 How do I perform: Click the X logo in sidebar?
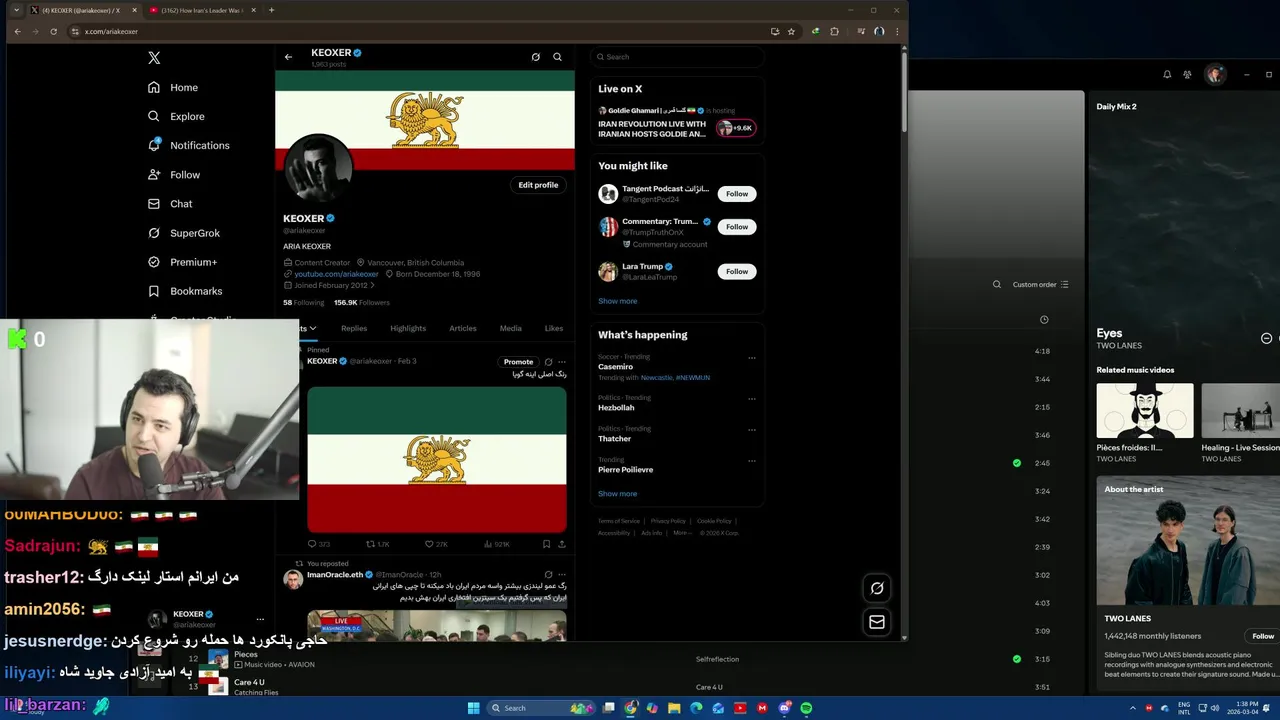click(x=154, y=58)
